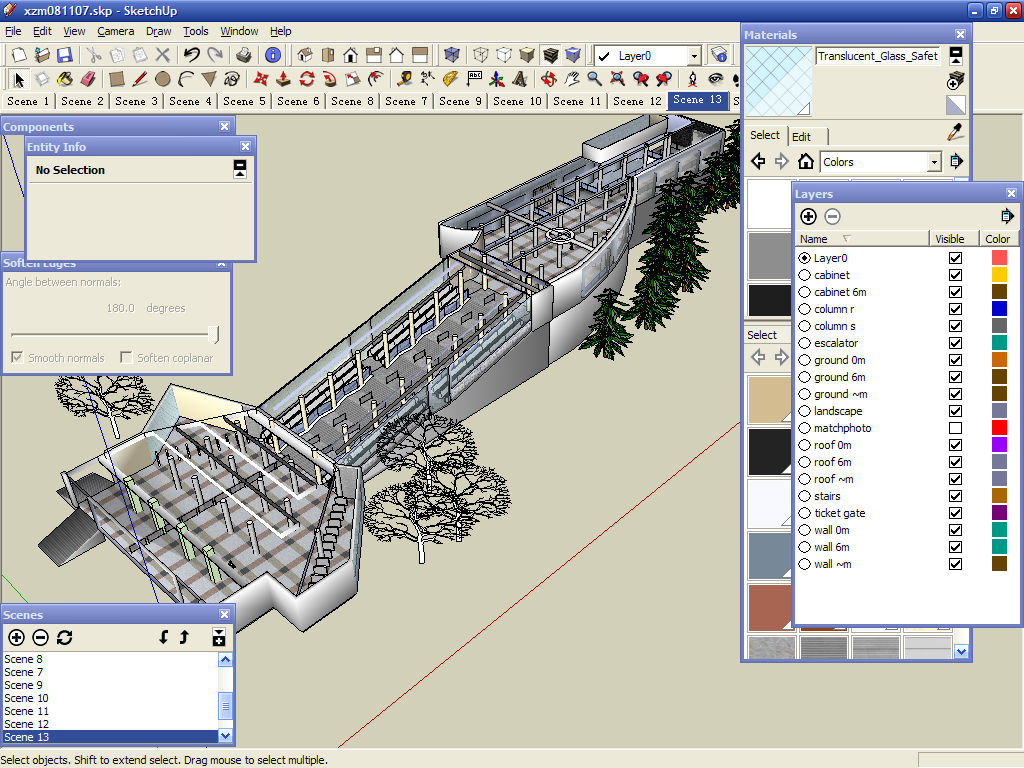Open the Layer0 toolbar dropdown

click(694, 56)
